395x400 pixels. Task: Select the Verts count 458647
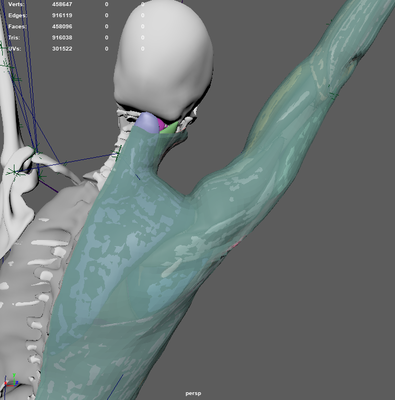62,4
